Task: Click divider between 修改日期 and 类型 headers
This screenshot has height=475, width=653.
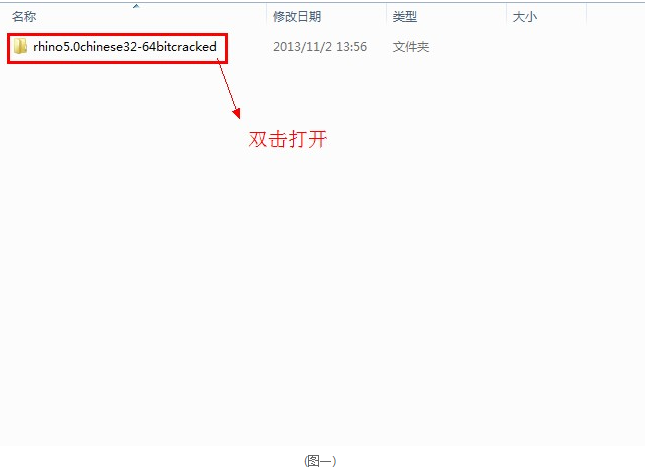Action: point(386,16)
